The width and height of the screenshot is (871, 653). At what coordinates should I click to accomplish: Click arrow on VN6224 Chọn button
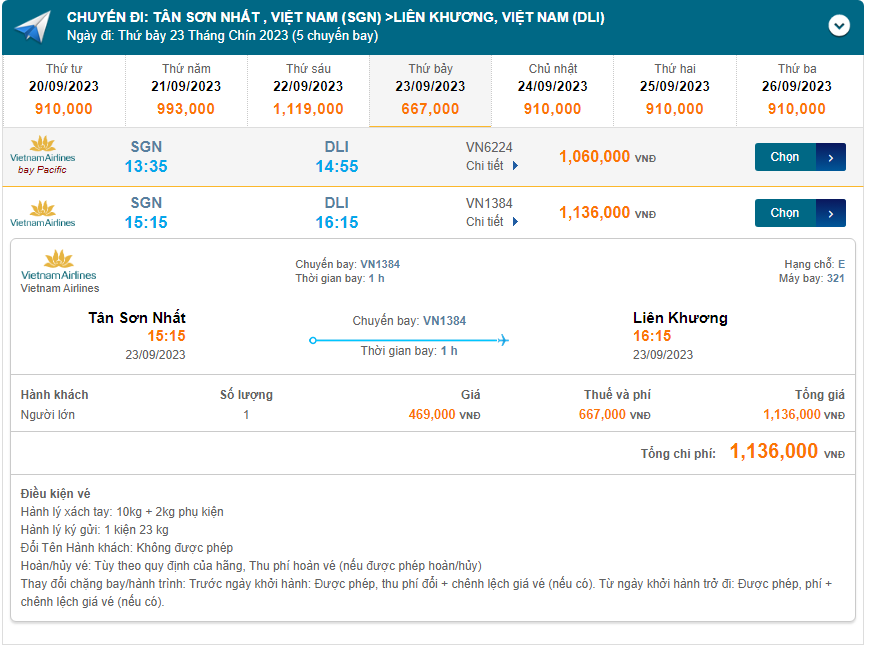pos(831,157)
